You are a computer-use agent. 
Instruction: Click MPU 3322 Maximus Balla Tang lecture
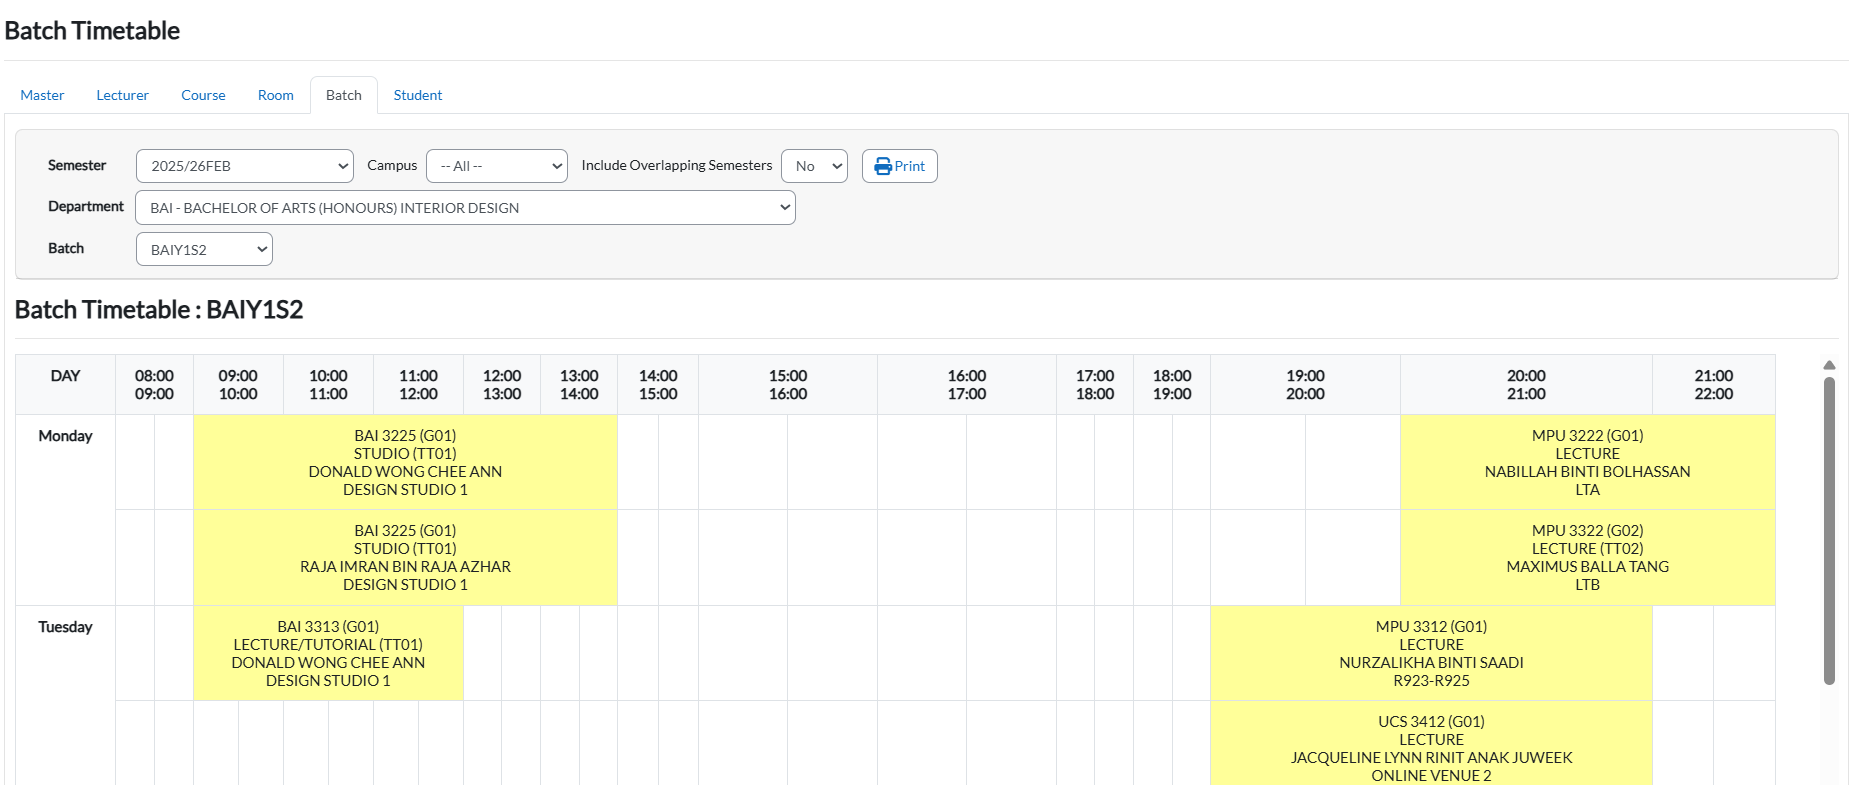(x=1587, y=557)
